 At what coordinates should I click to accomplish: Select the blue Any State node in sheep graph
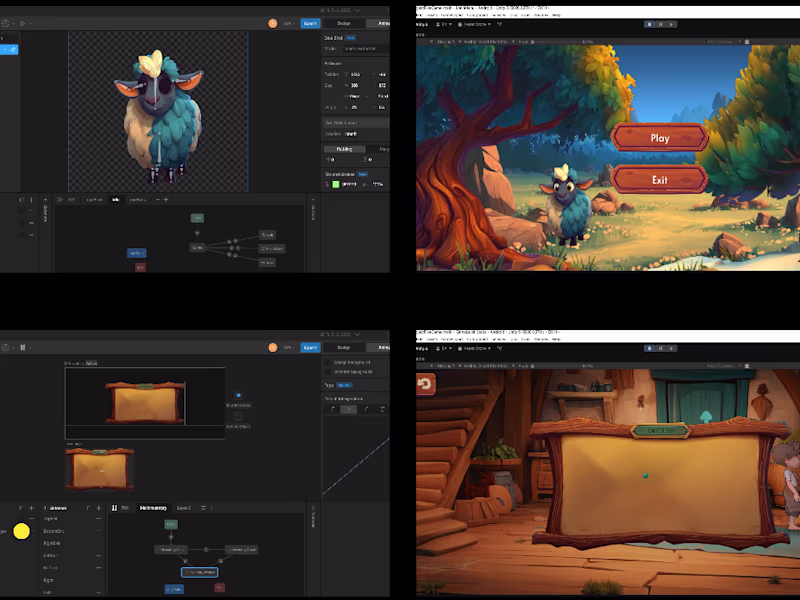click(136, 253)
